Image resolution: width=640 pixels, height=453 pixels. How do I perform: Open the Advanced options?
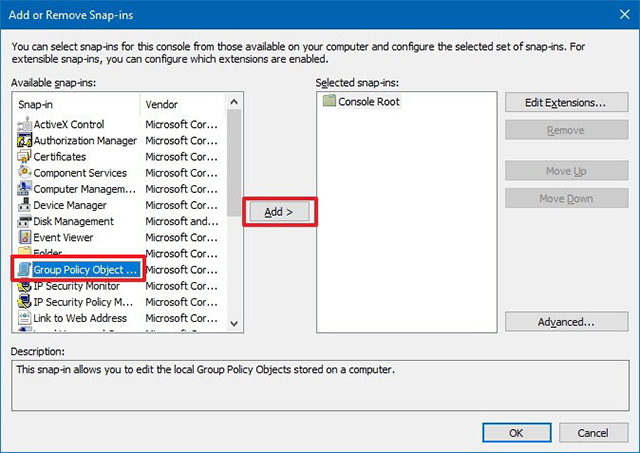click(x=566, y=322)
